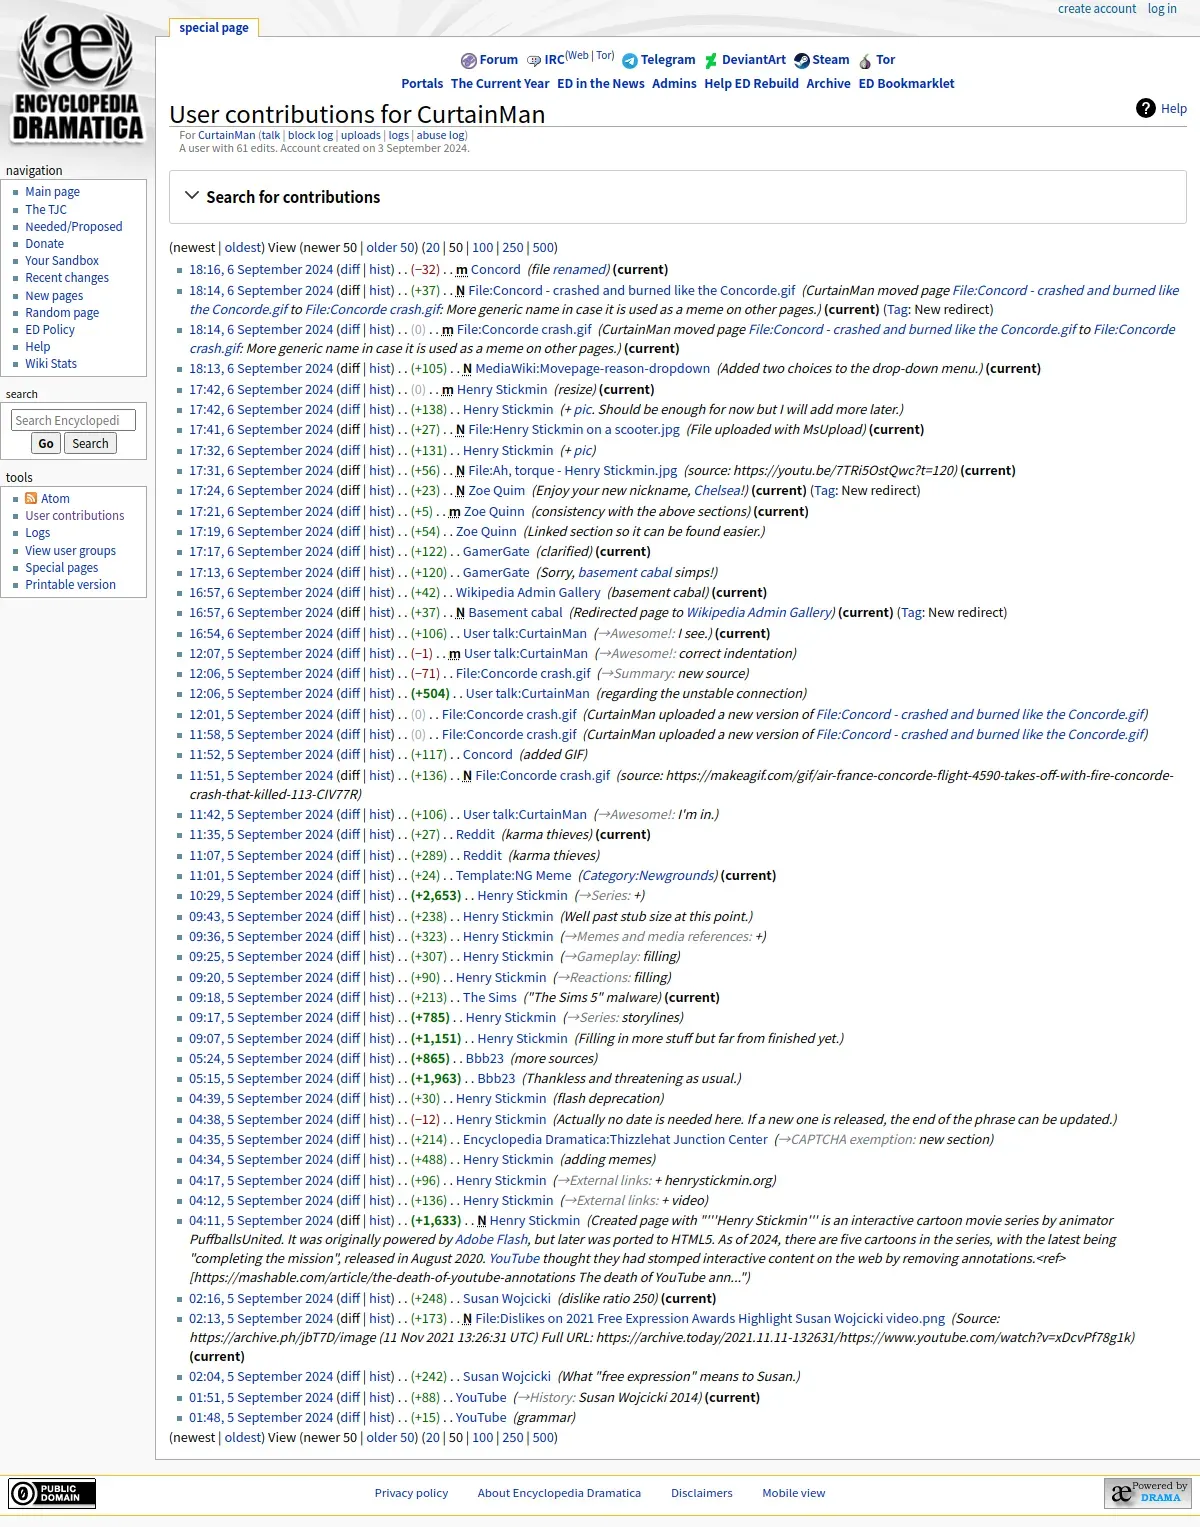
Task: Click top 'oldest' pagination link
Action: 243,248
